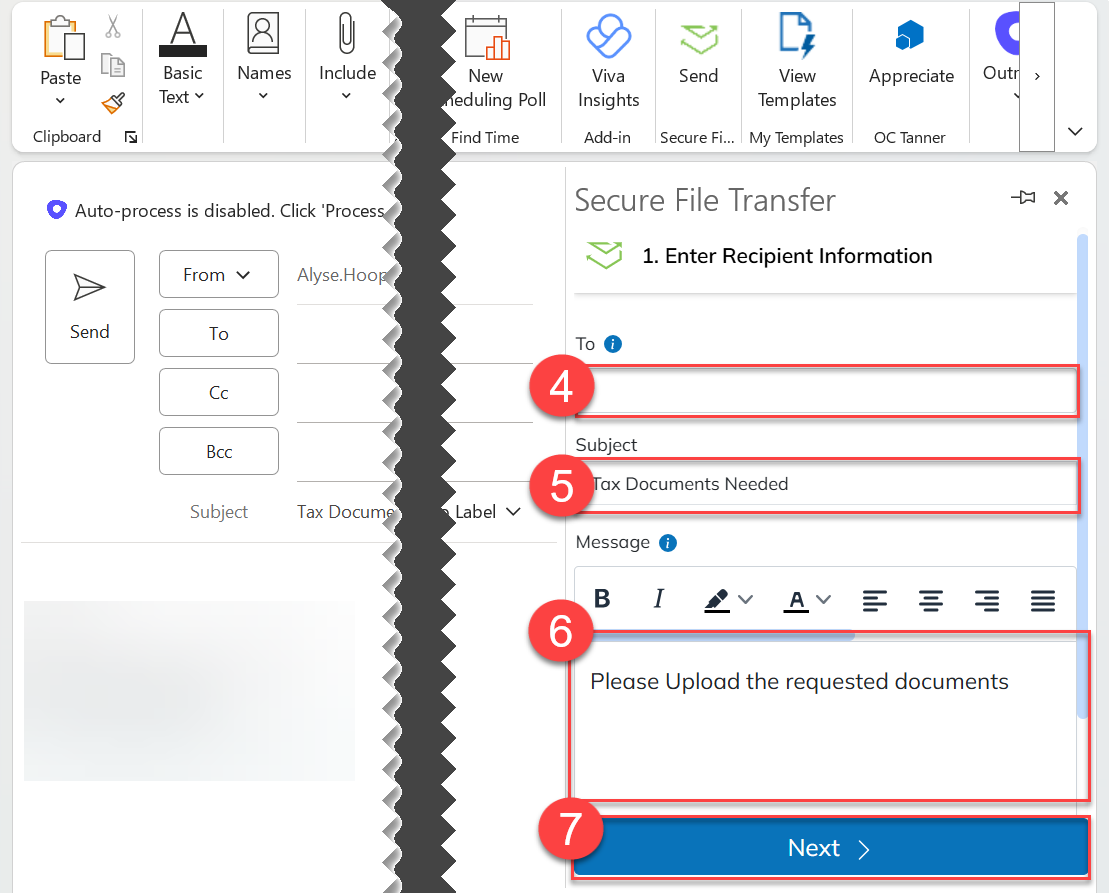
Task: Pin the Secure File Transfer pane
Action: pos(1022,199)
